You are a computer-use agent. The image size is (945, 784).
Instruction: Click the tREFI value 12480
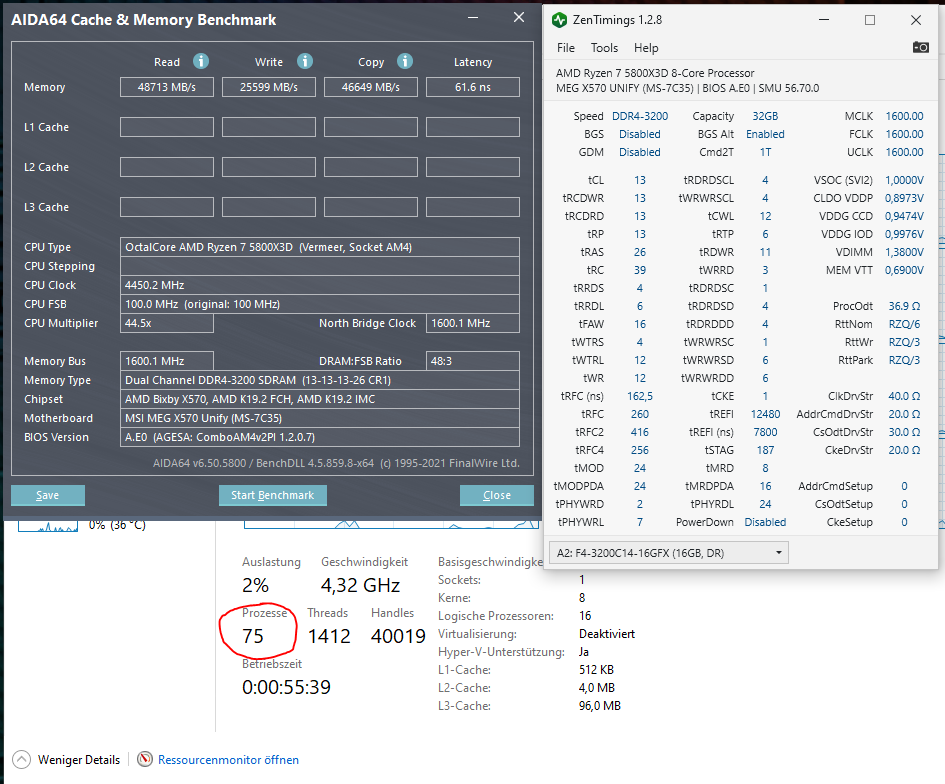(765, 414)
